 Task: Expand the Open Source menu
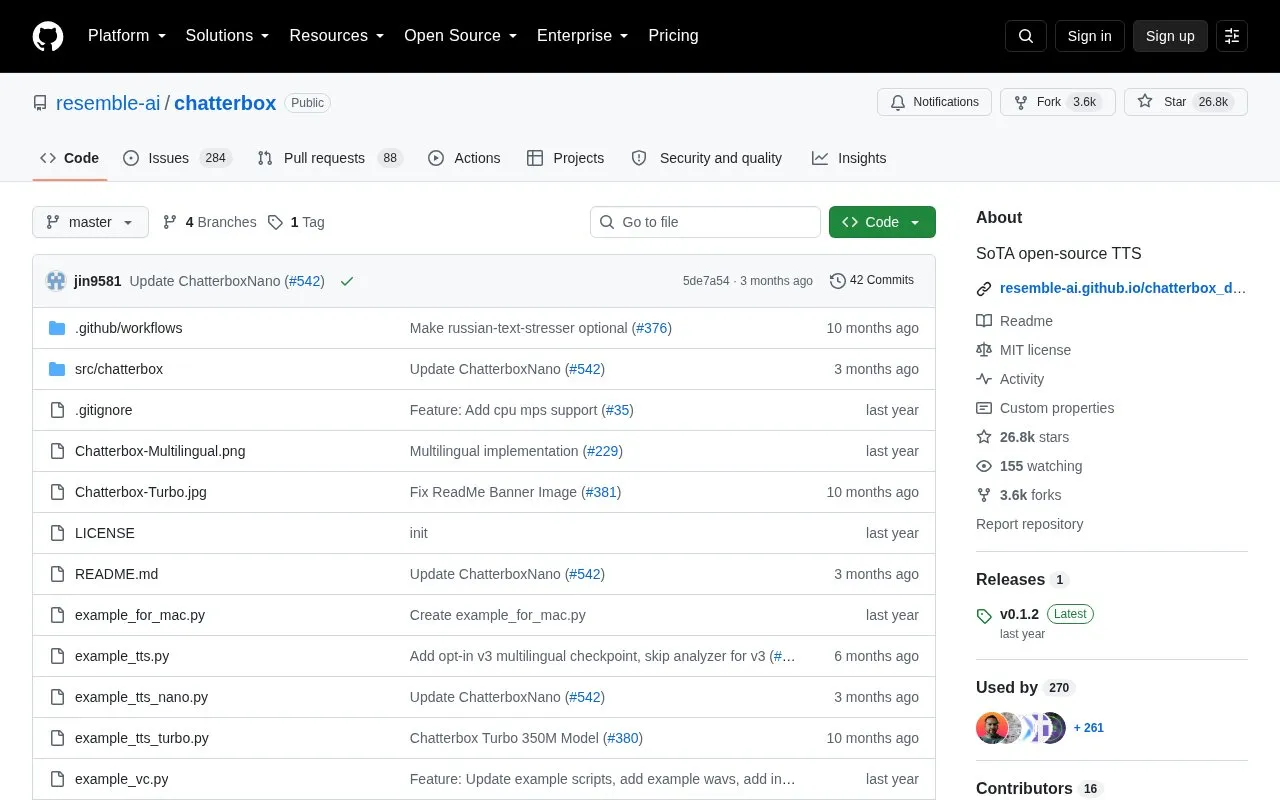pos(461,36)
